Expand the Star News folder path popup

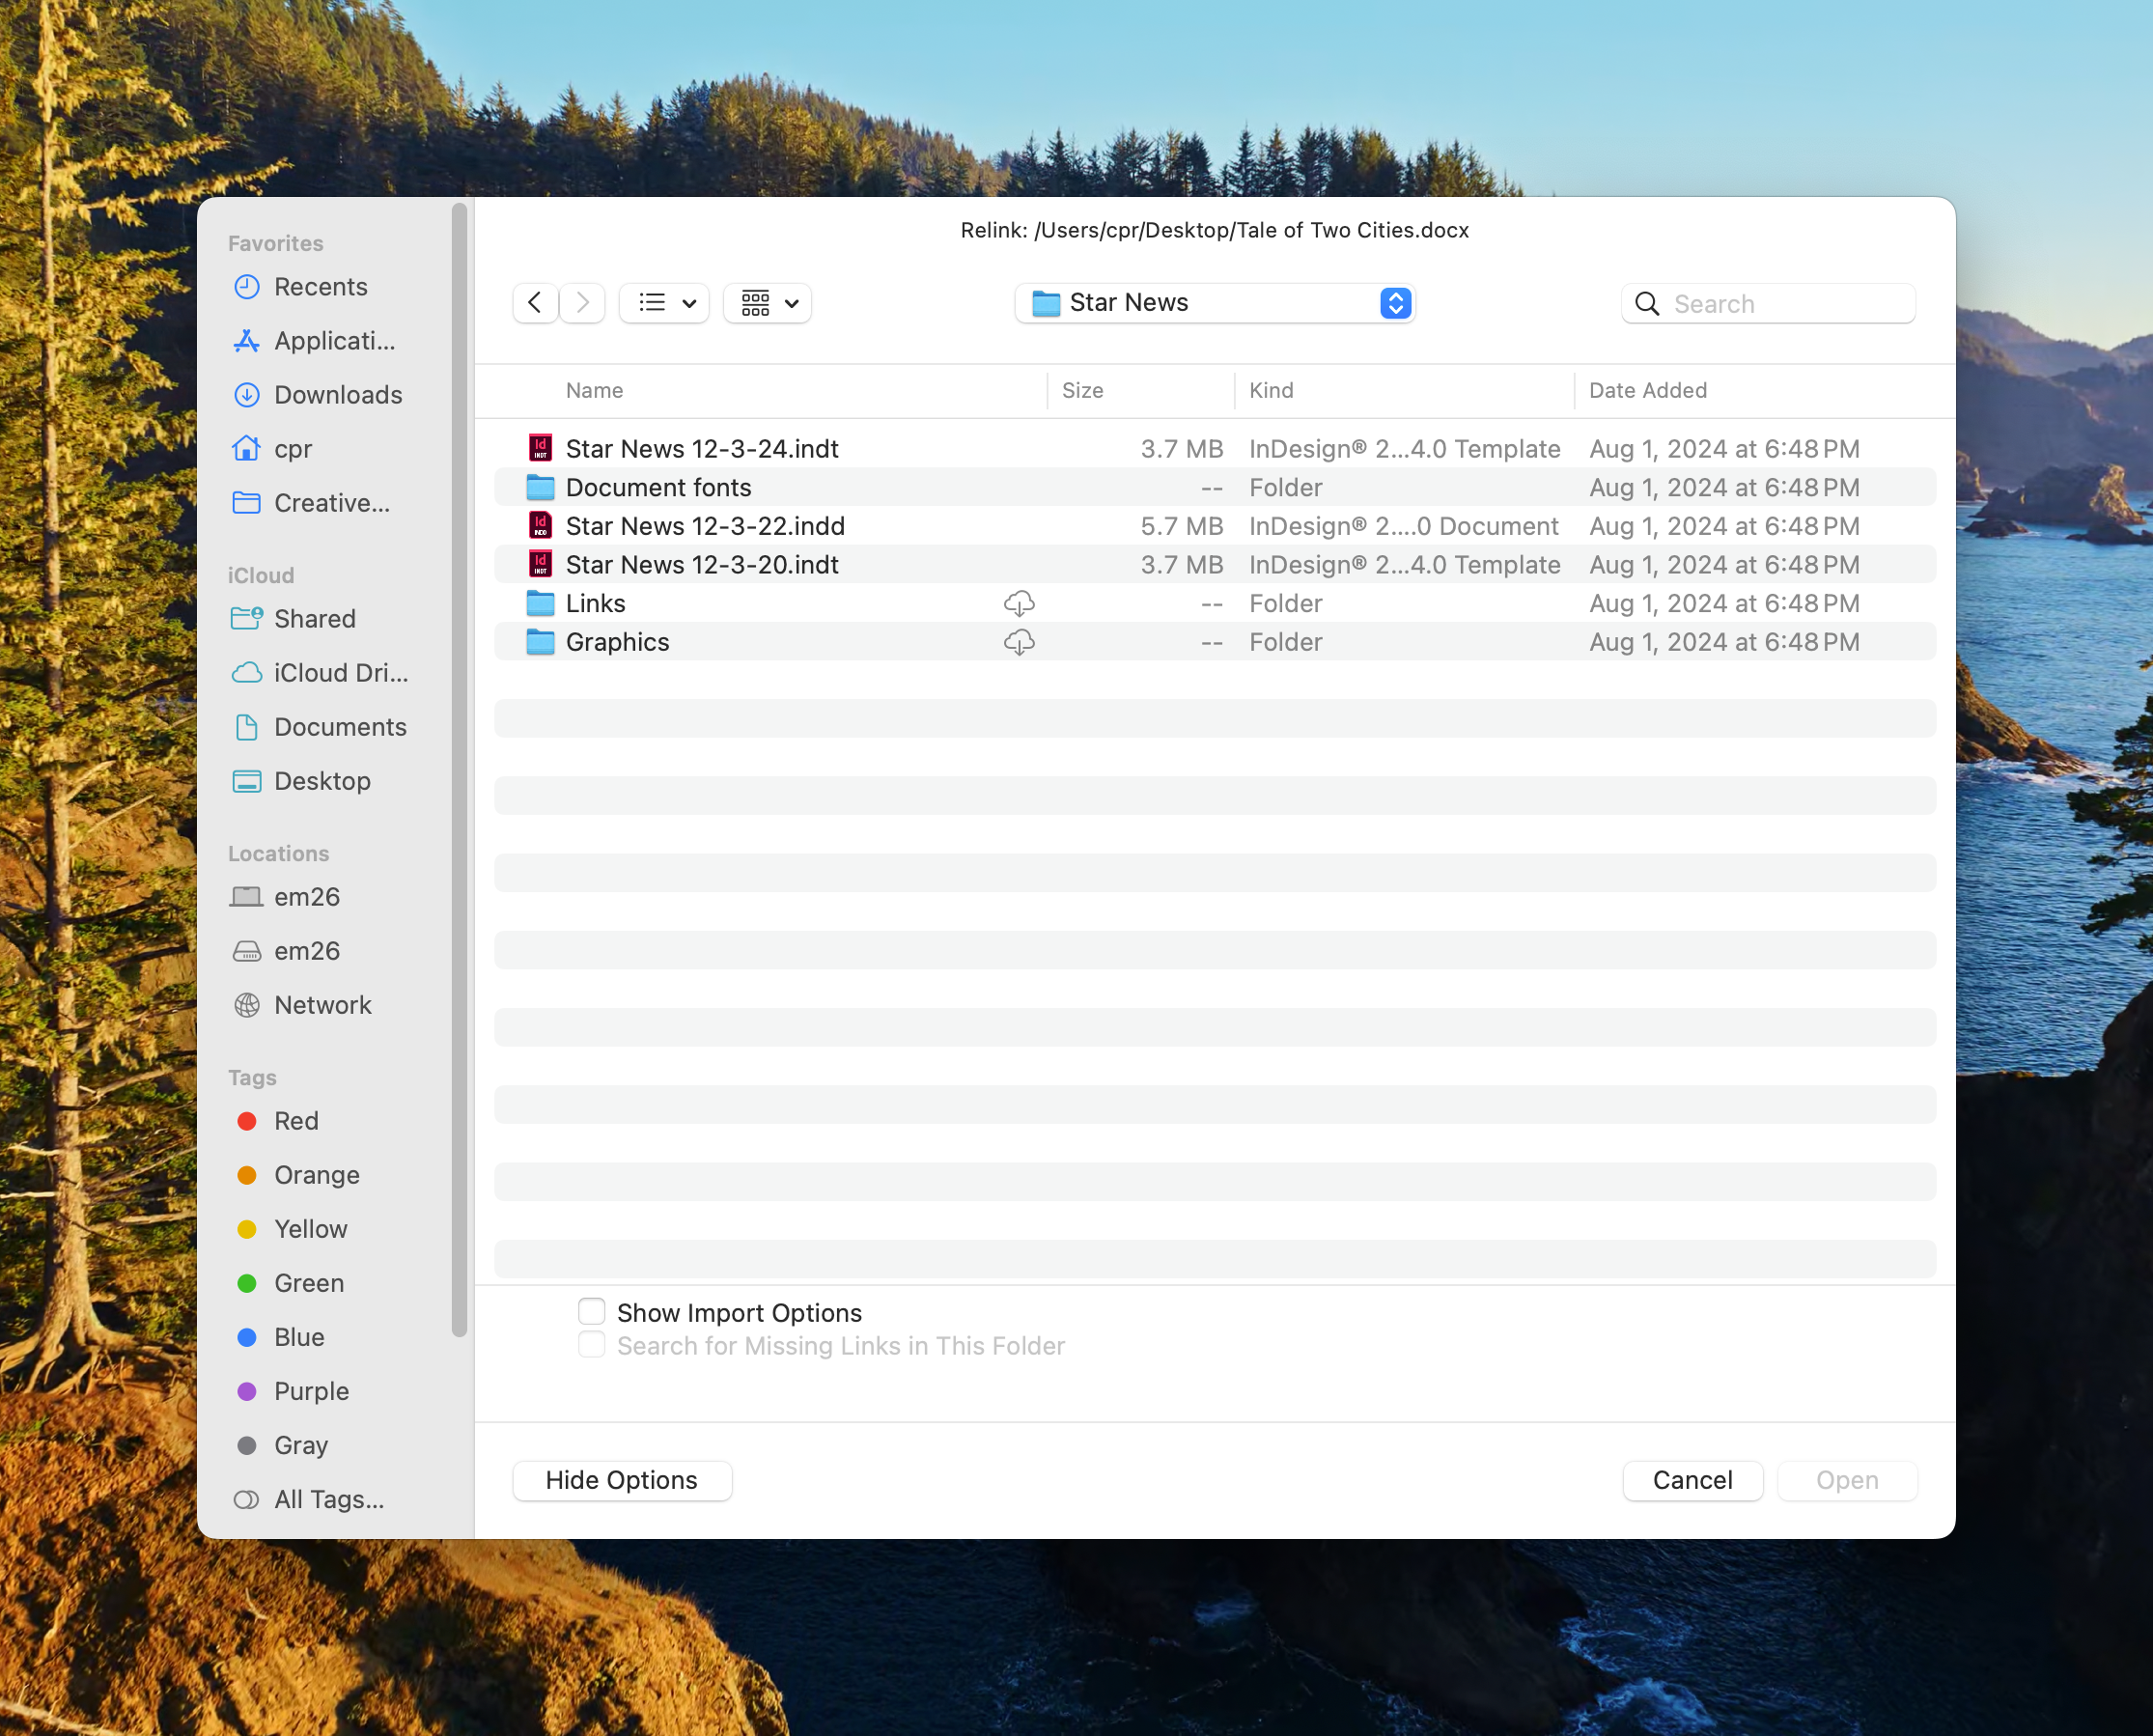coord(1214,303)
